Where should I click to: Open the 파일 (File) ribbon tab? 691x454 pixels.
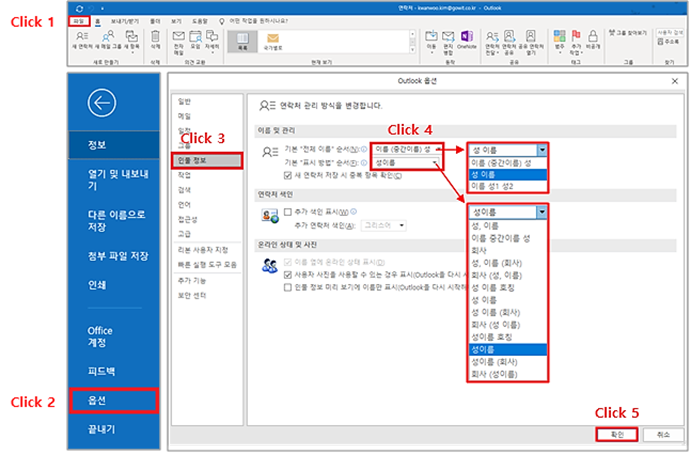[79, 21]
